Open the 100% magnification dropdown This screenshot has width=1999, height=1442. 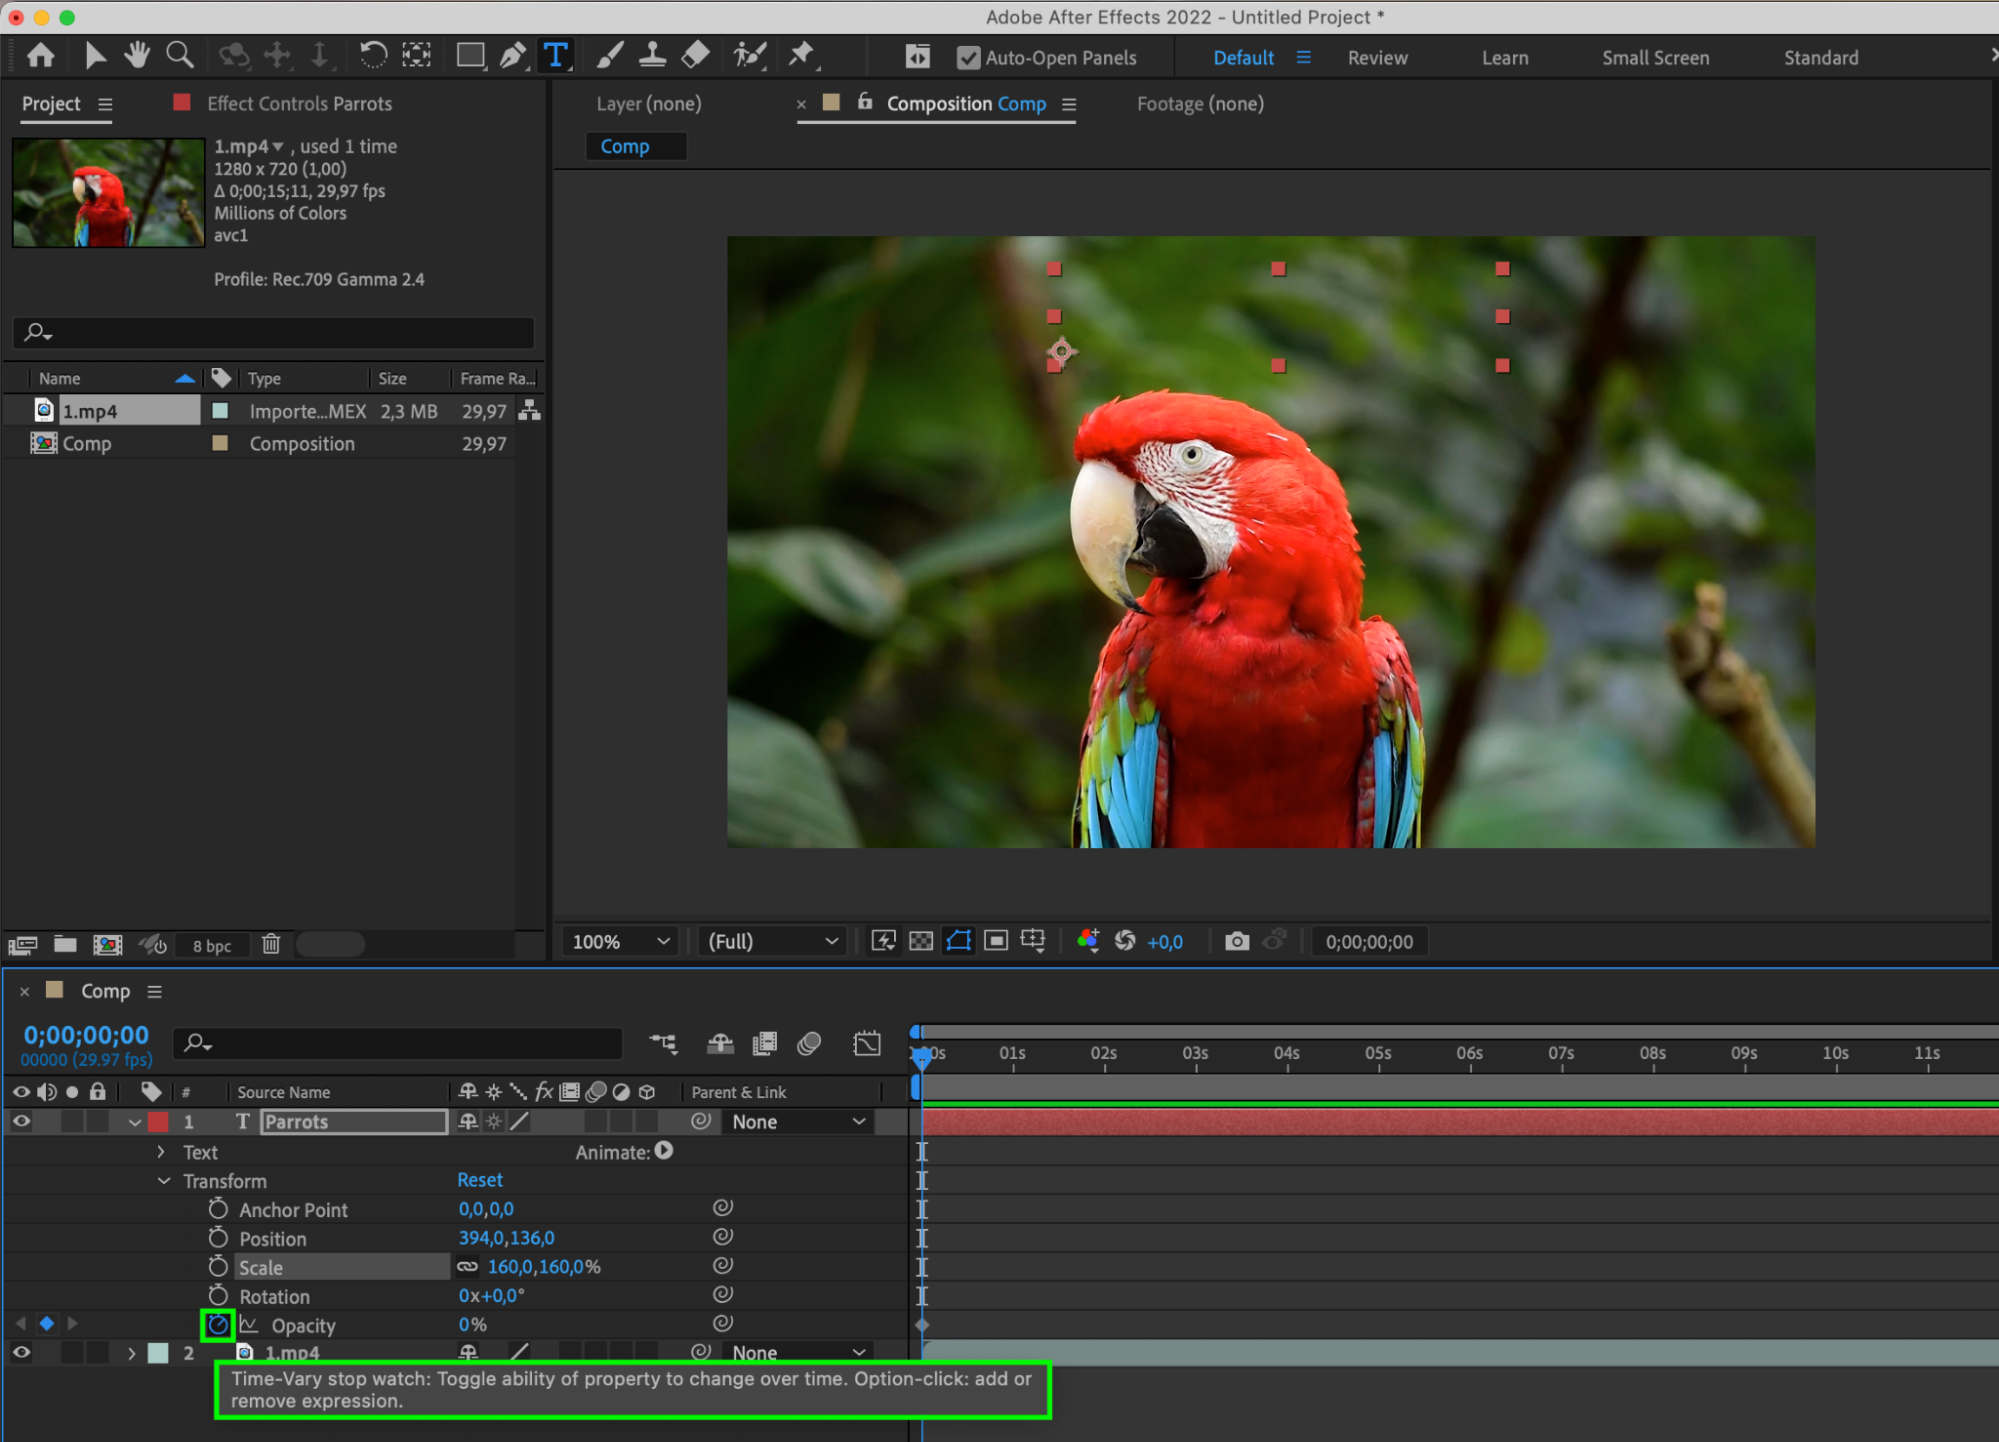(619, 941)
